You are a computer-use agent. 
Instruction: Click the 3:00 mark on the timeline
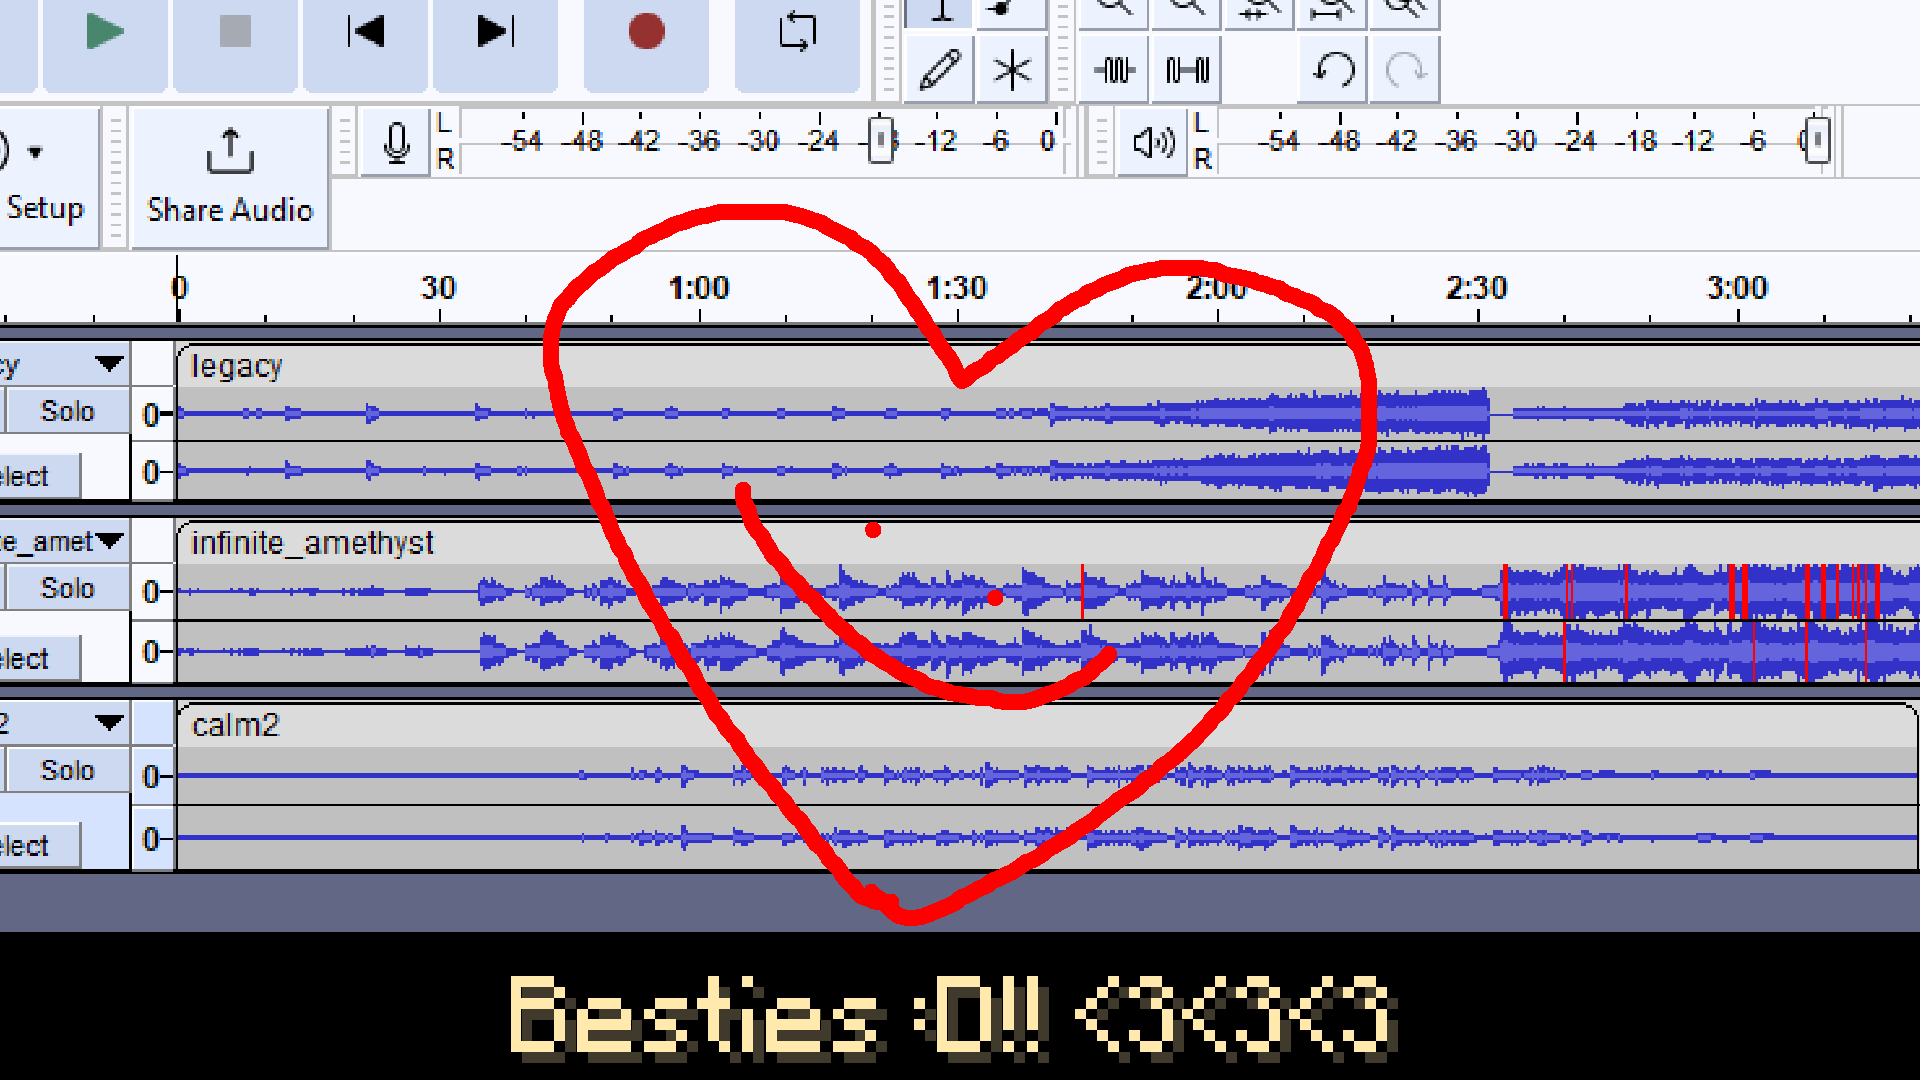point(1737,288)
